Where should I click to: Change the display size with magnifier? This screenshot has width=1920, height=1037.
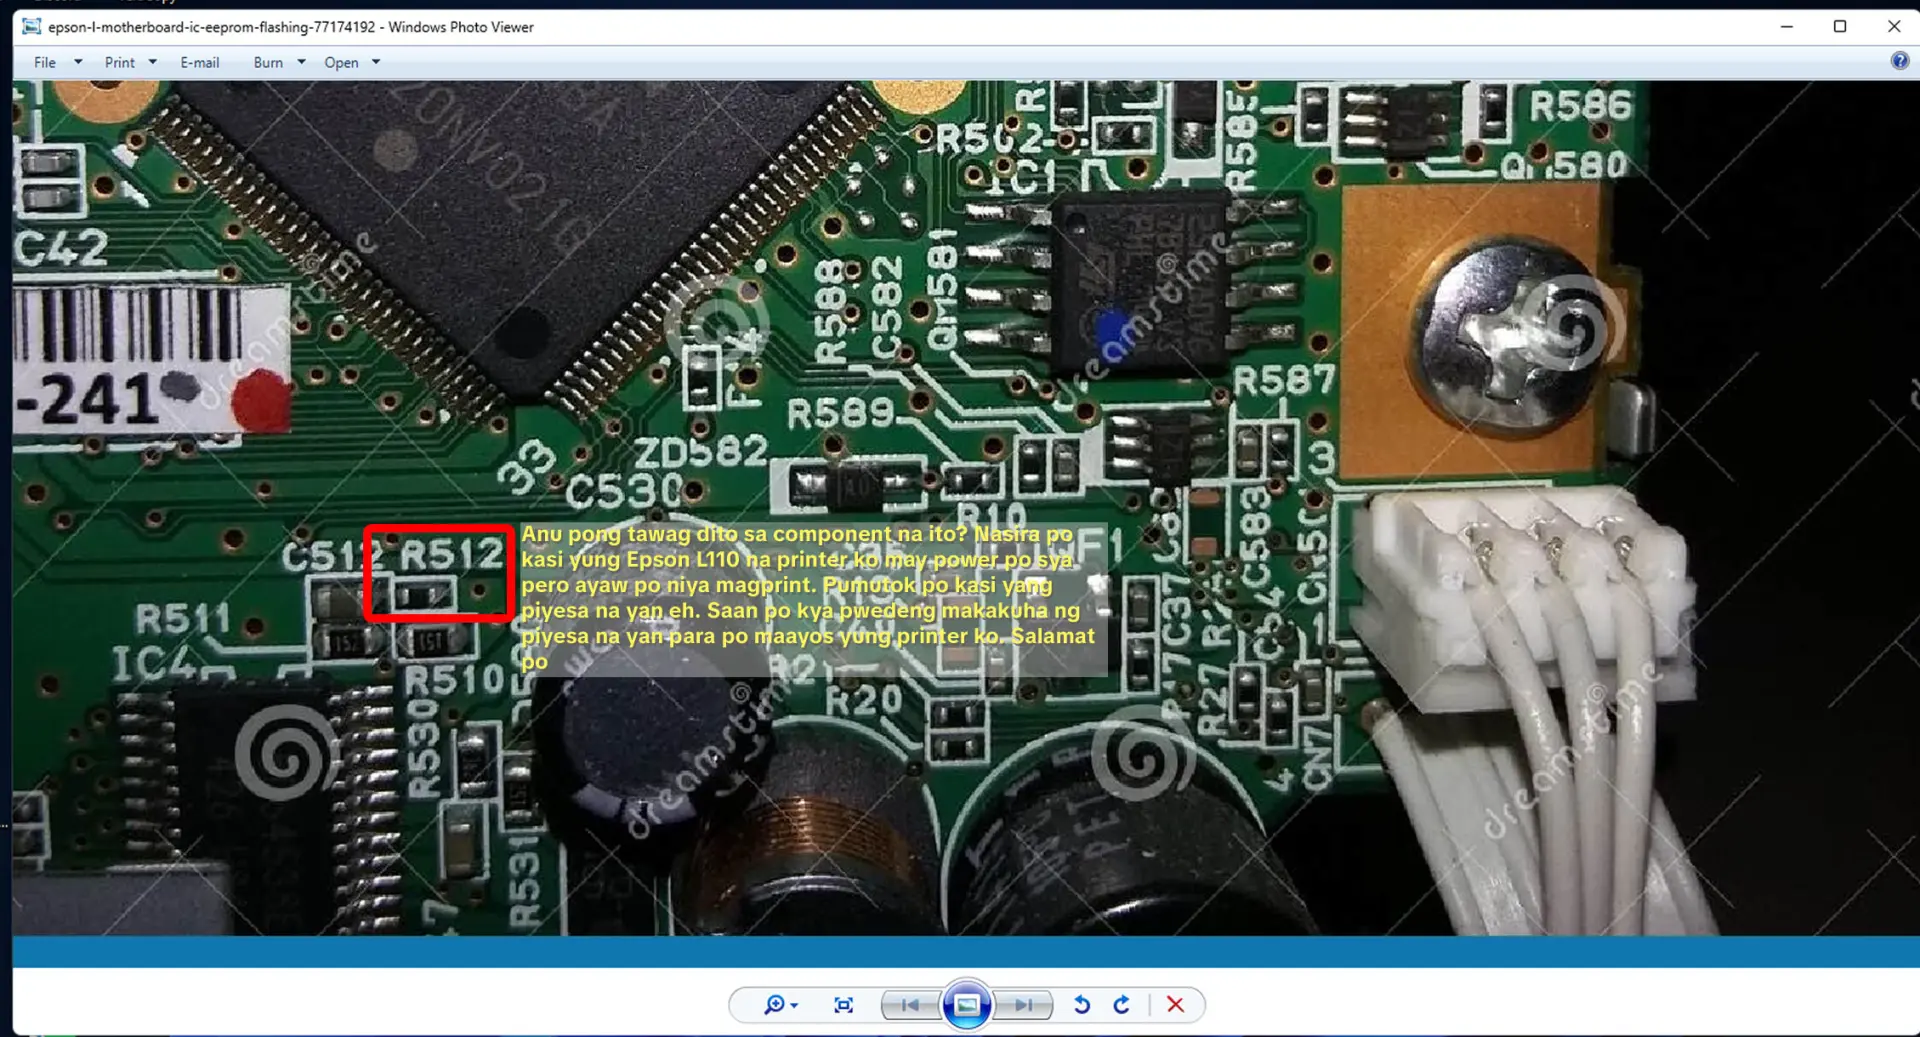pos(780,1005)
